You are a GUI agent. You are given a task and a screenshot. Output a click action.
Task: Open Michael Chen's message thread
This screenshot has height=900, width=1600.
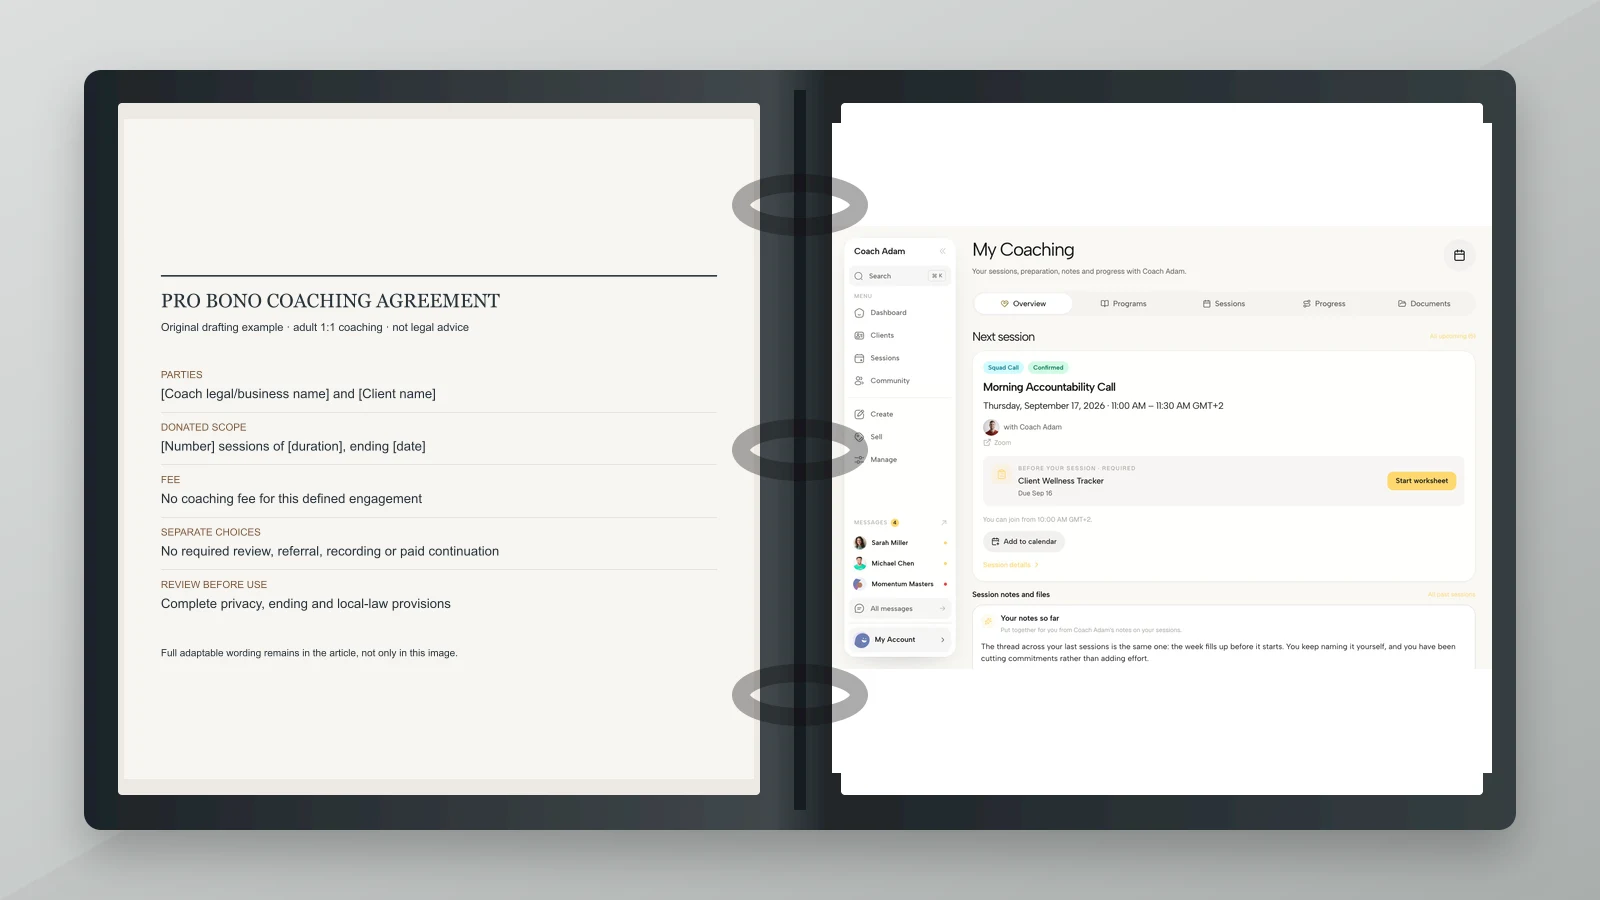899,564
